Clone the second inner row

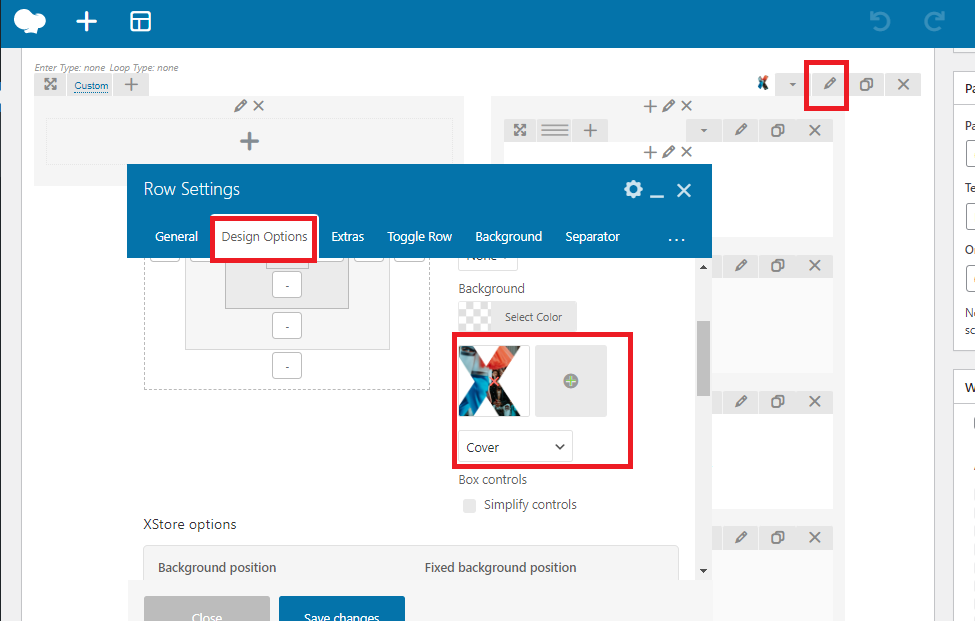[777, 265]
